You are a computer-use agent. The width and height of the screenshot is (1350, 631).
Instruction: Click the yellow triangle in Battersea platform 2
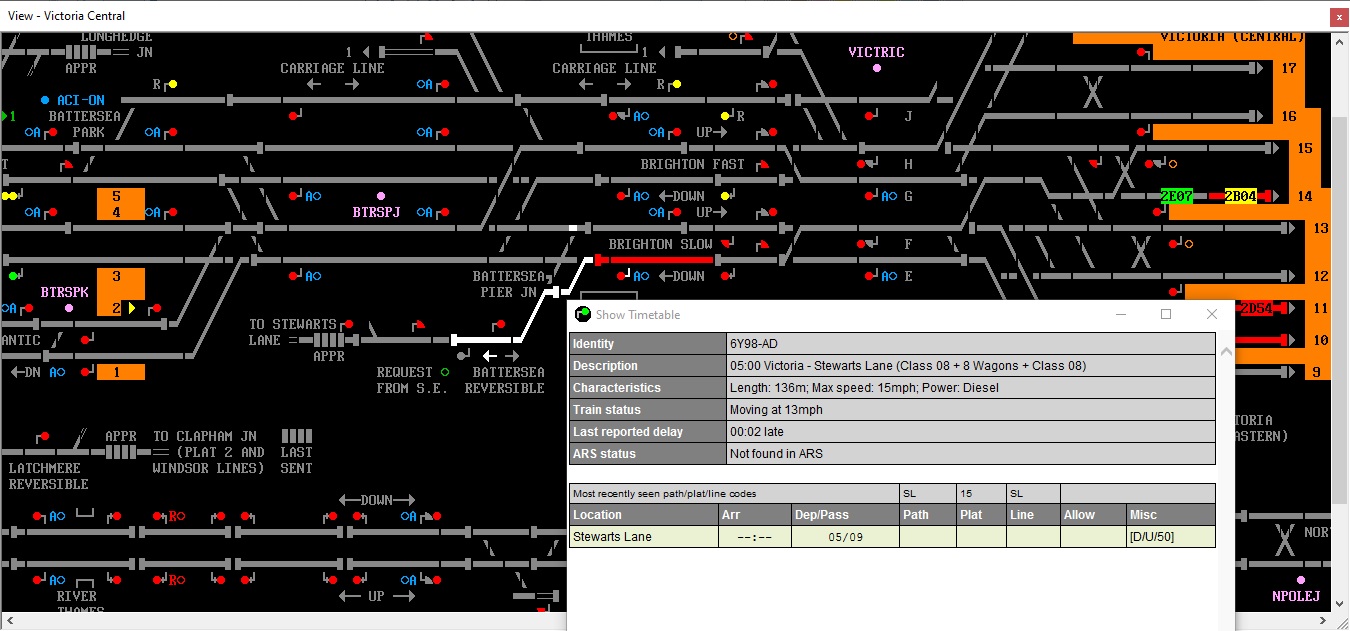132,308
